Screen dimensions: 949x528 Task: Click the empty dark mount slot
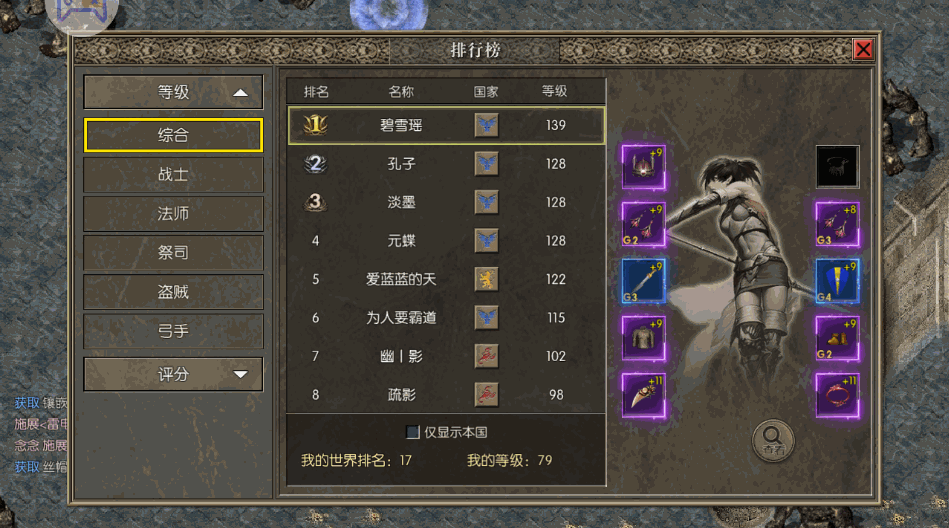click(x=837, y=167)
